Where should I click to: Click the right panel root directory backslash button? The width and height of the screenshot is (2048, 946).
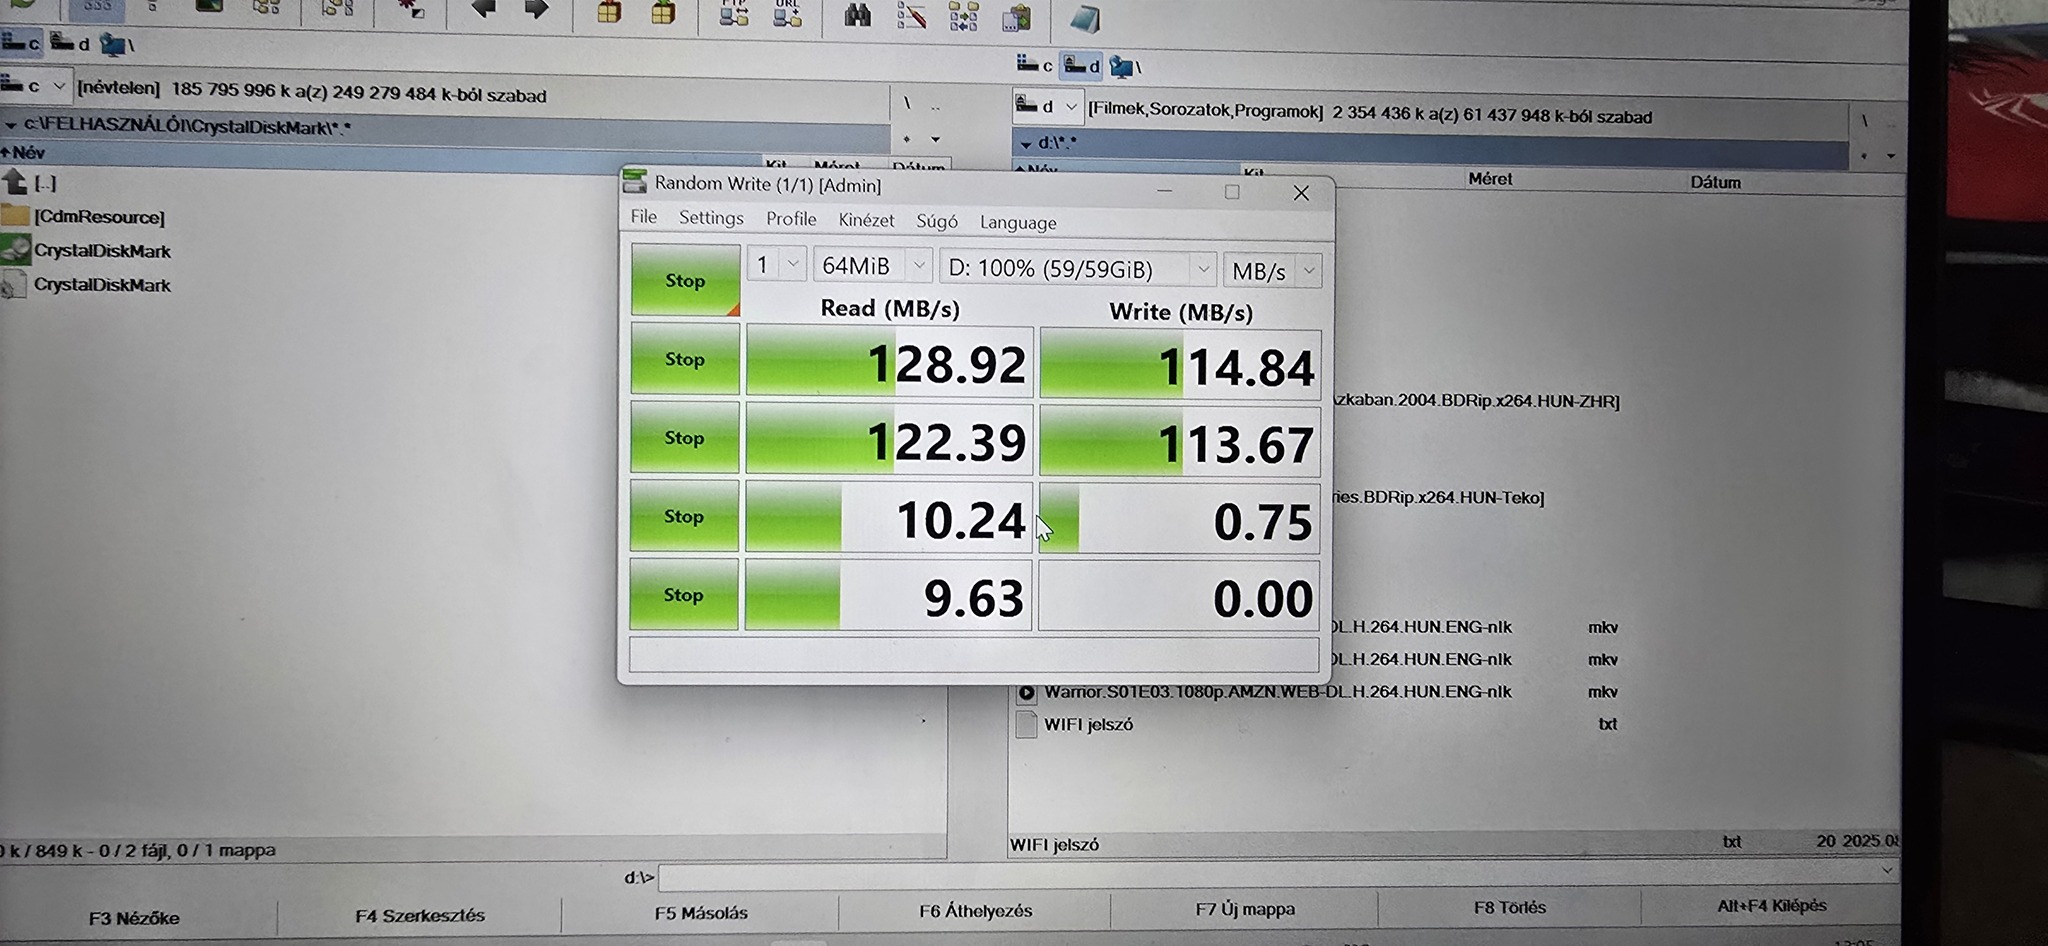[x=1864, y=120]
